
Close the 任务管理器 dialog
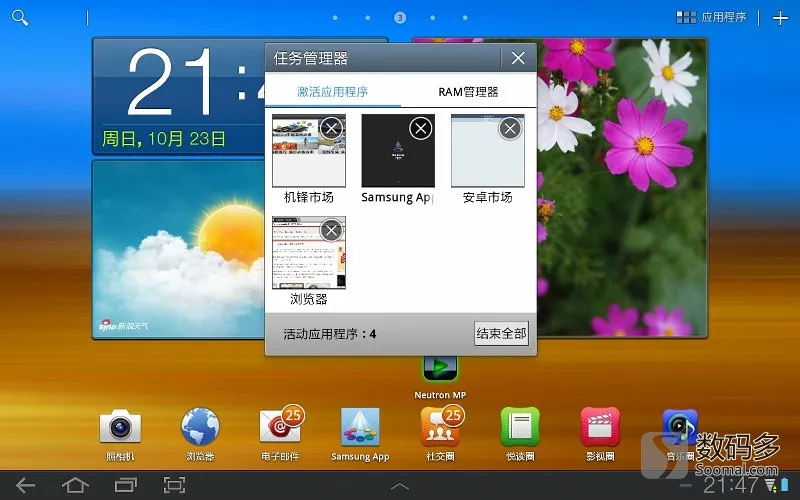pyautogui.click(x=518, y=58)
